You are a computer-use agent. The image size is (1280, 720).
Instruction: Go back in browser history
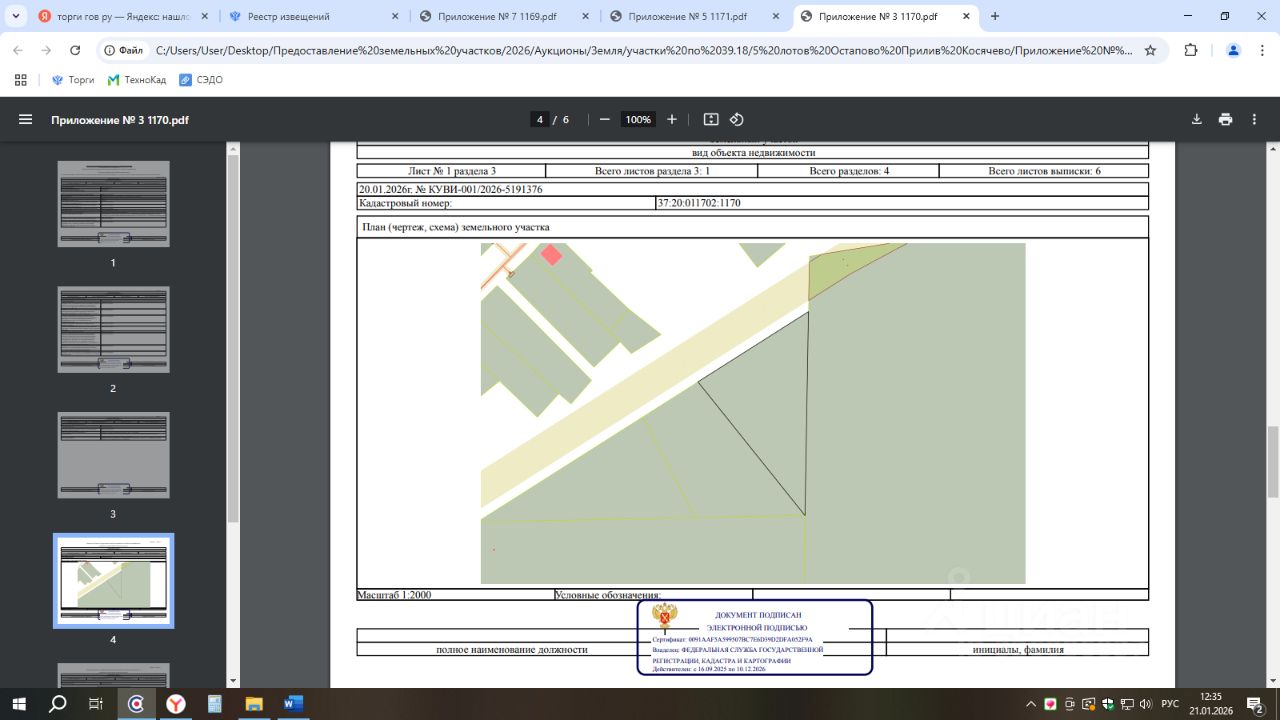click(18, 50)
